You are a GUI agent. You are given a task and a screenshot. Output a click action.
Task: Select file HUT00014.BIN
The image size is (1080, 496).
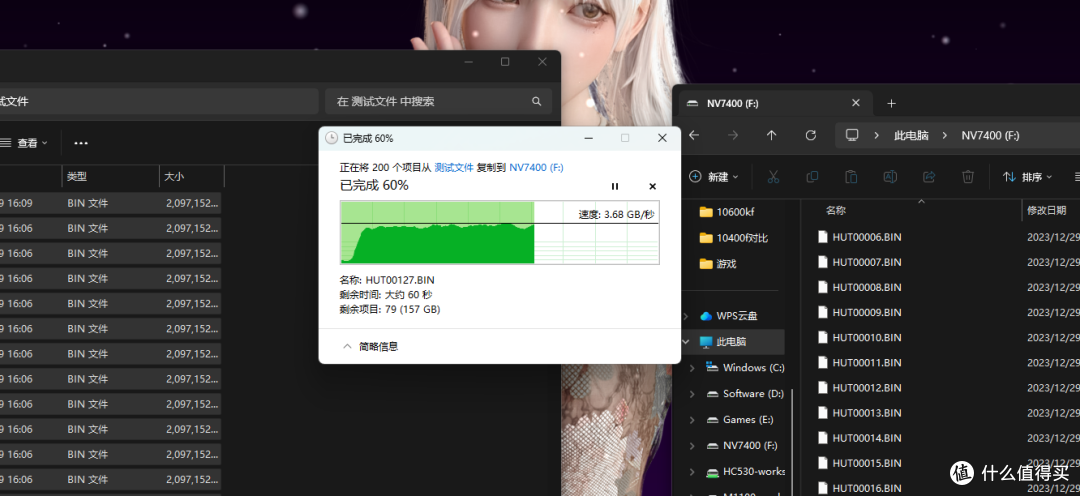click(860, 437)
